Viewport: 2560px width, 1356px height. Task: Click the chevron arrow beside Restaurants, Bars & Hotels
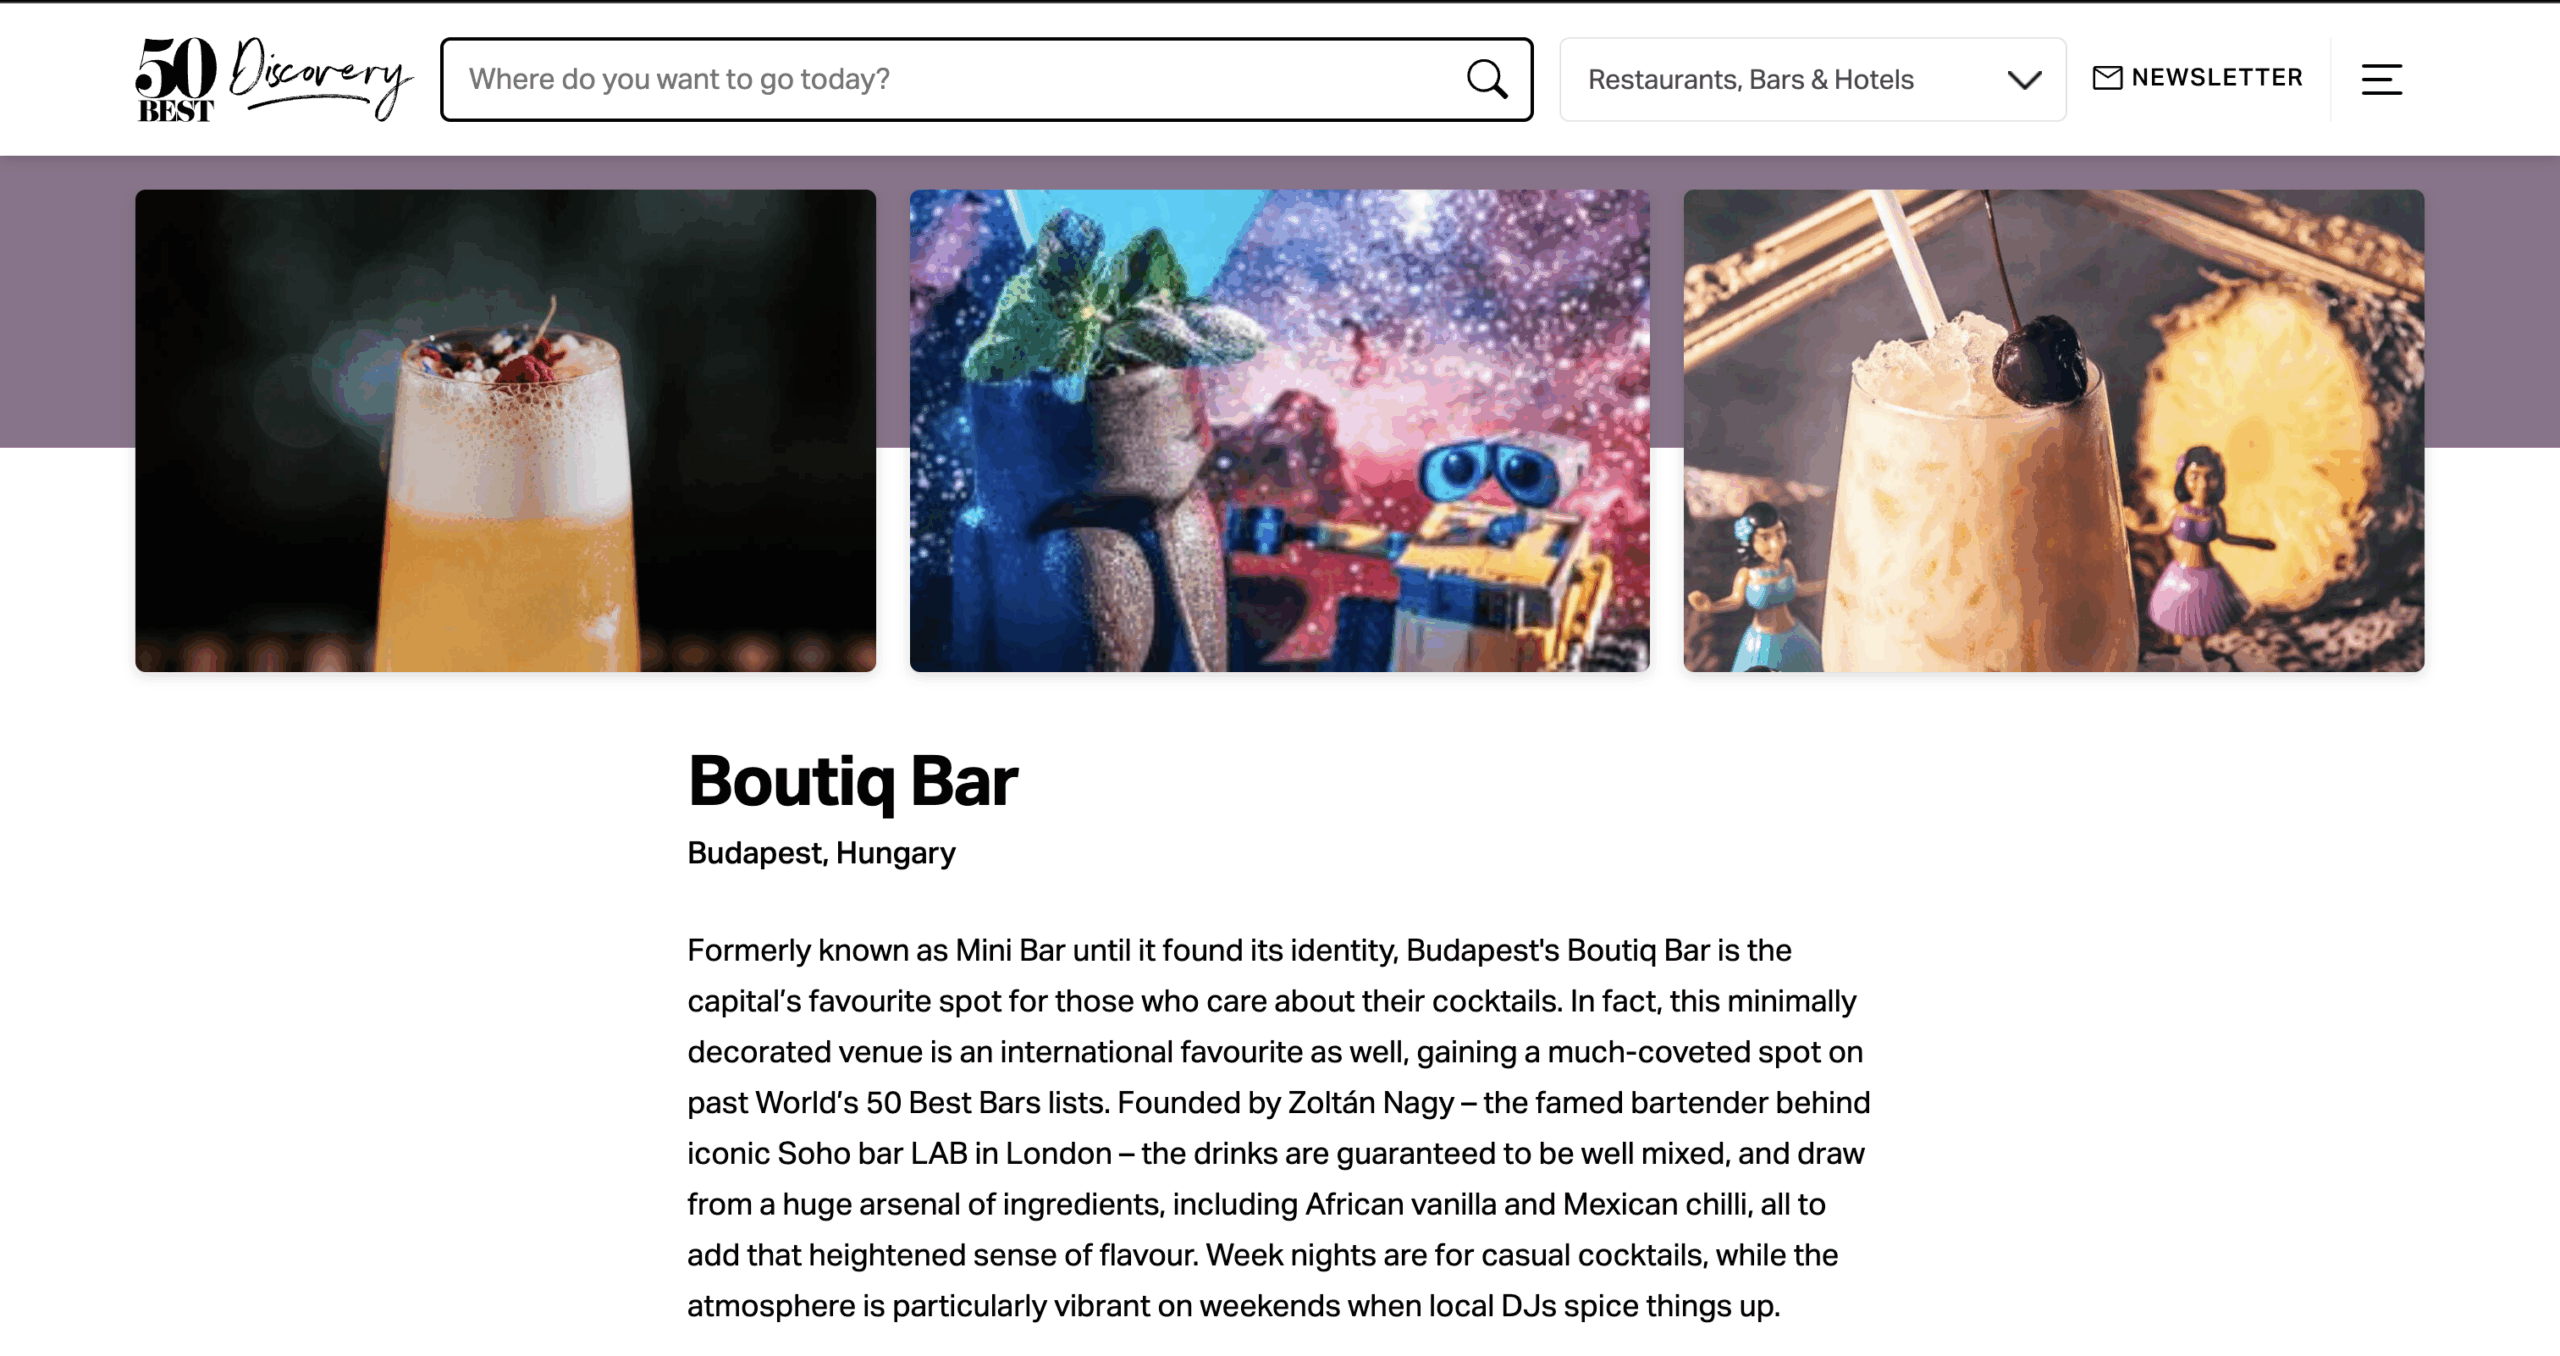pos(2024,80)
